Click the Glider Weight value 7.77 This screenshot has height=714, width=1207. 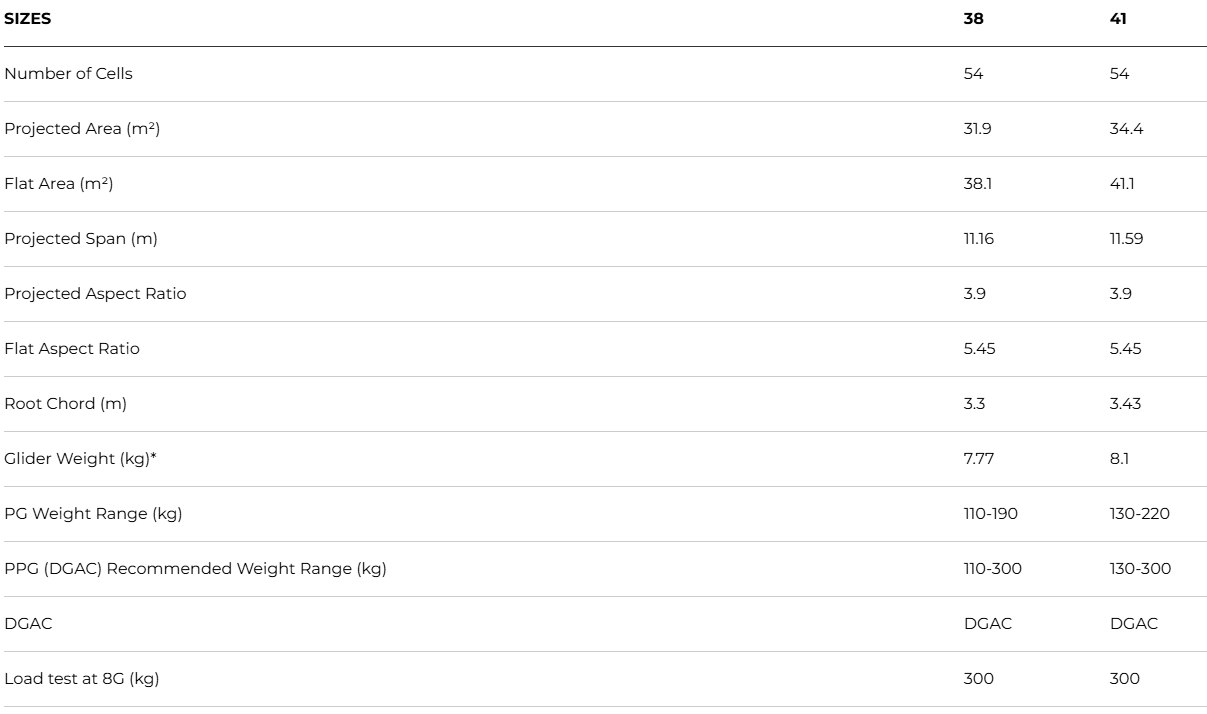pyautogui.click(x=977, y=459)
